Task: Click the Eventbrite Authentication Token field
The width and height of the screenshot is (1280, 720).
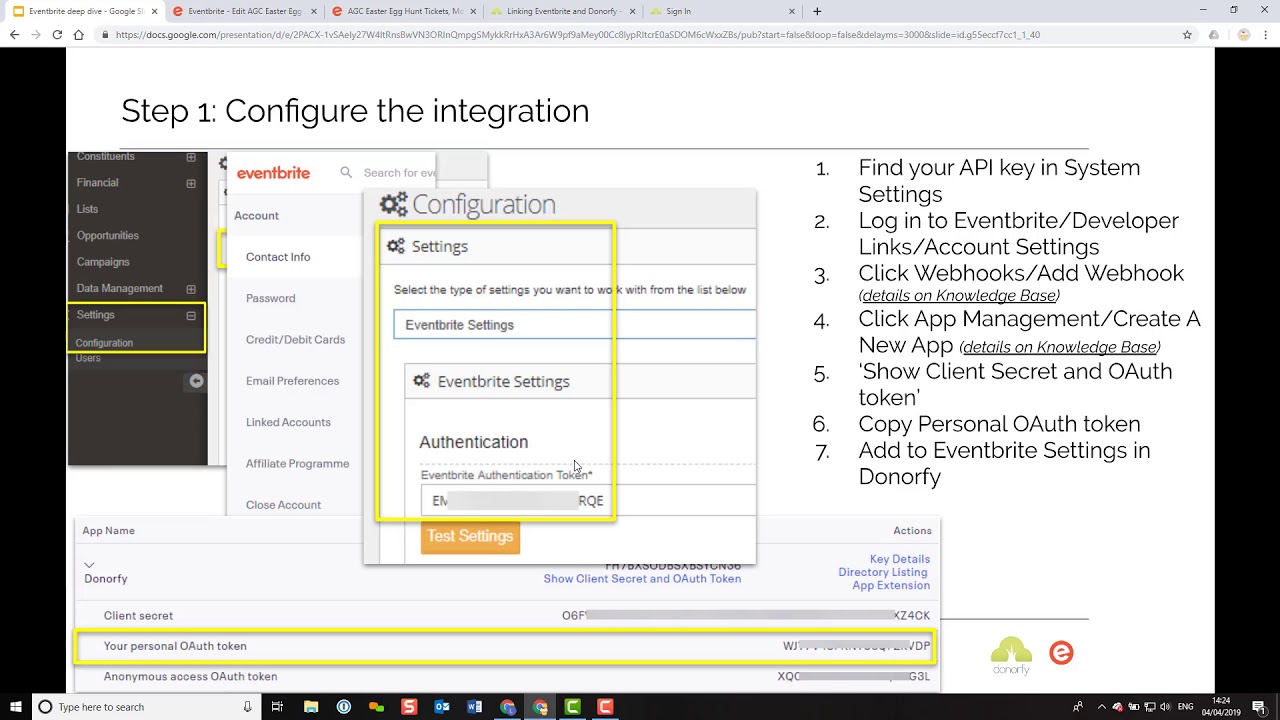Action: [587, 500]
